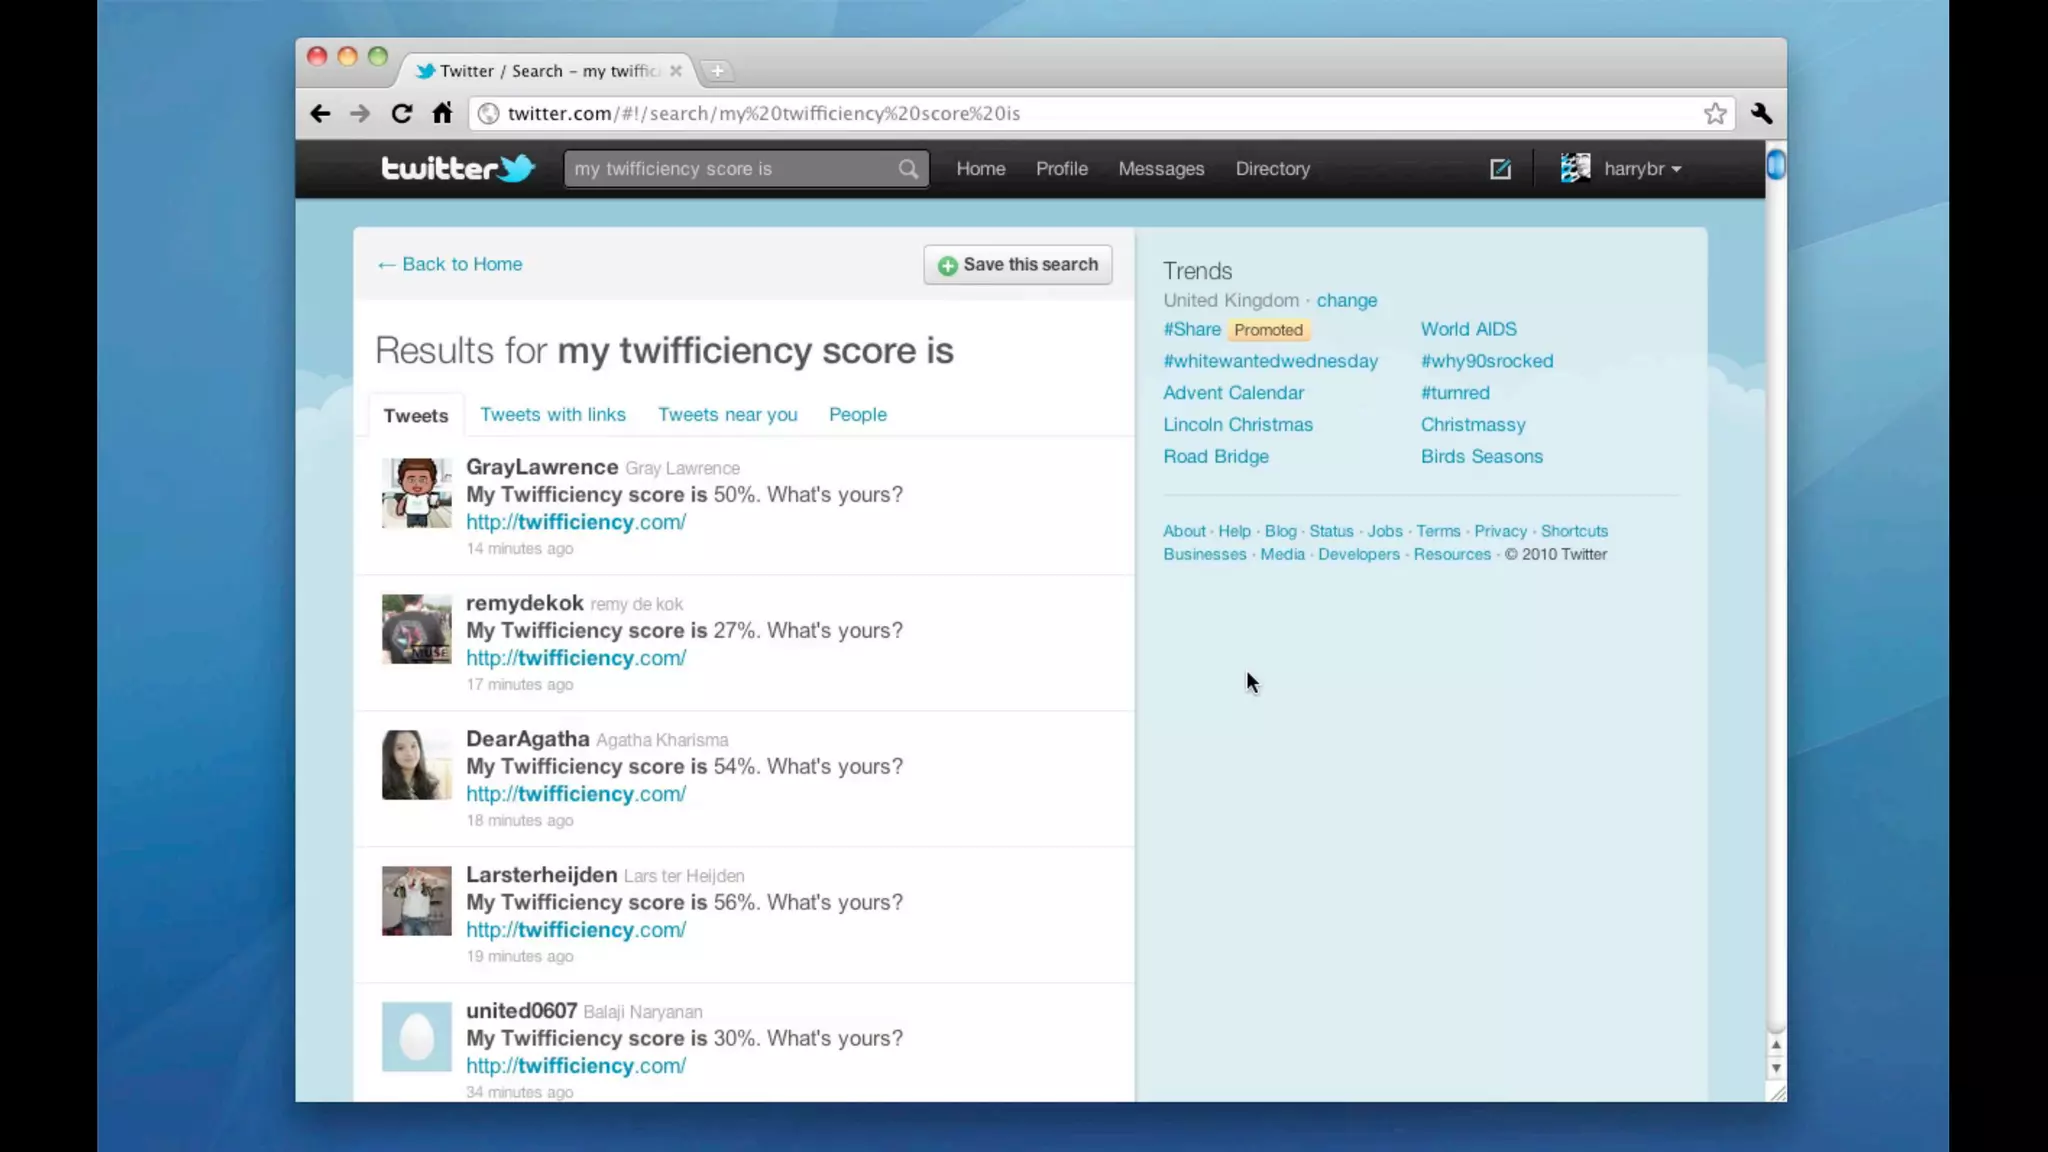
Task: Click GrayLawrence's profile avatar thumbnail
Action: 416,493
